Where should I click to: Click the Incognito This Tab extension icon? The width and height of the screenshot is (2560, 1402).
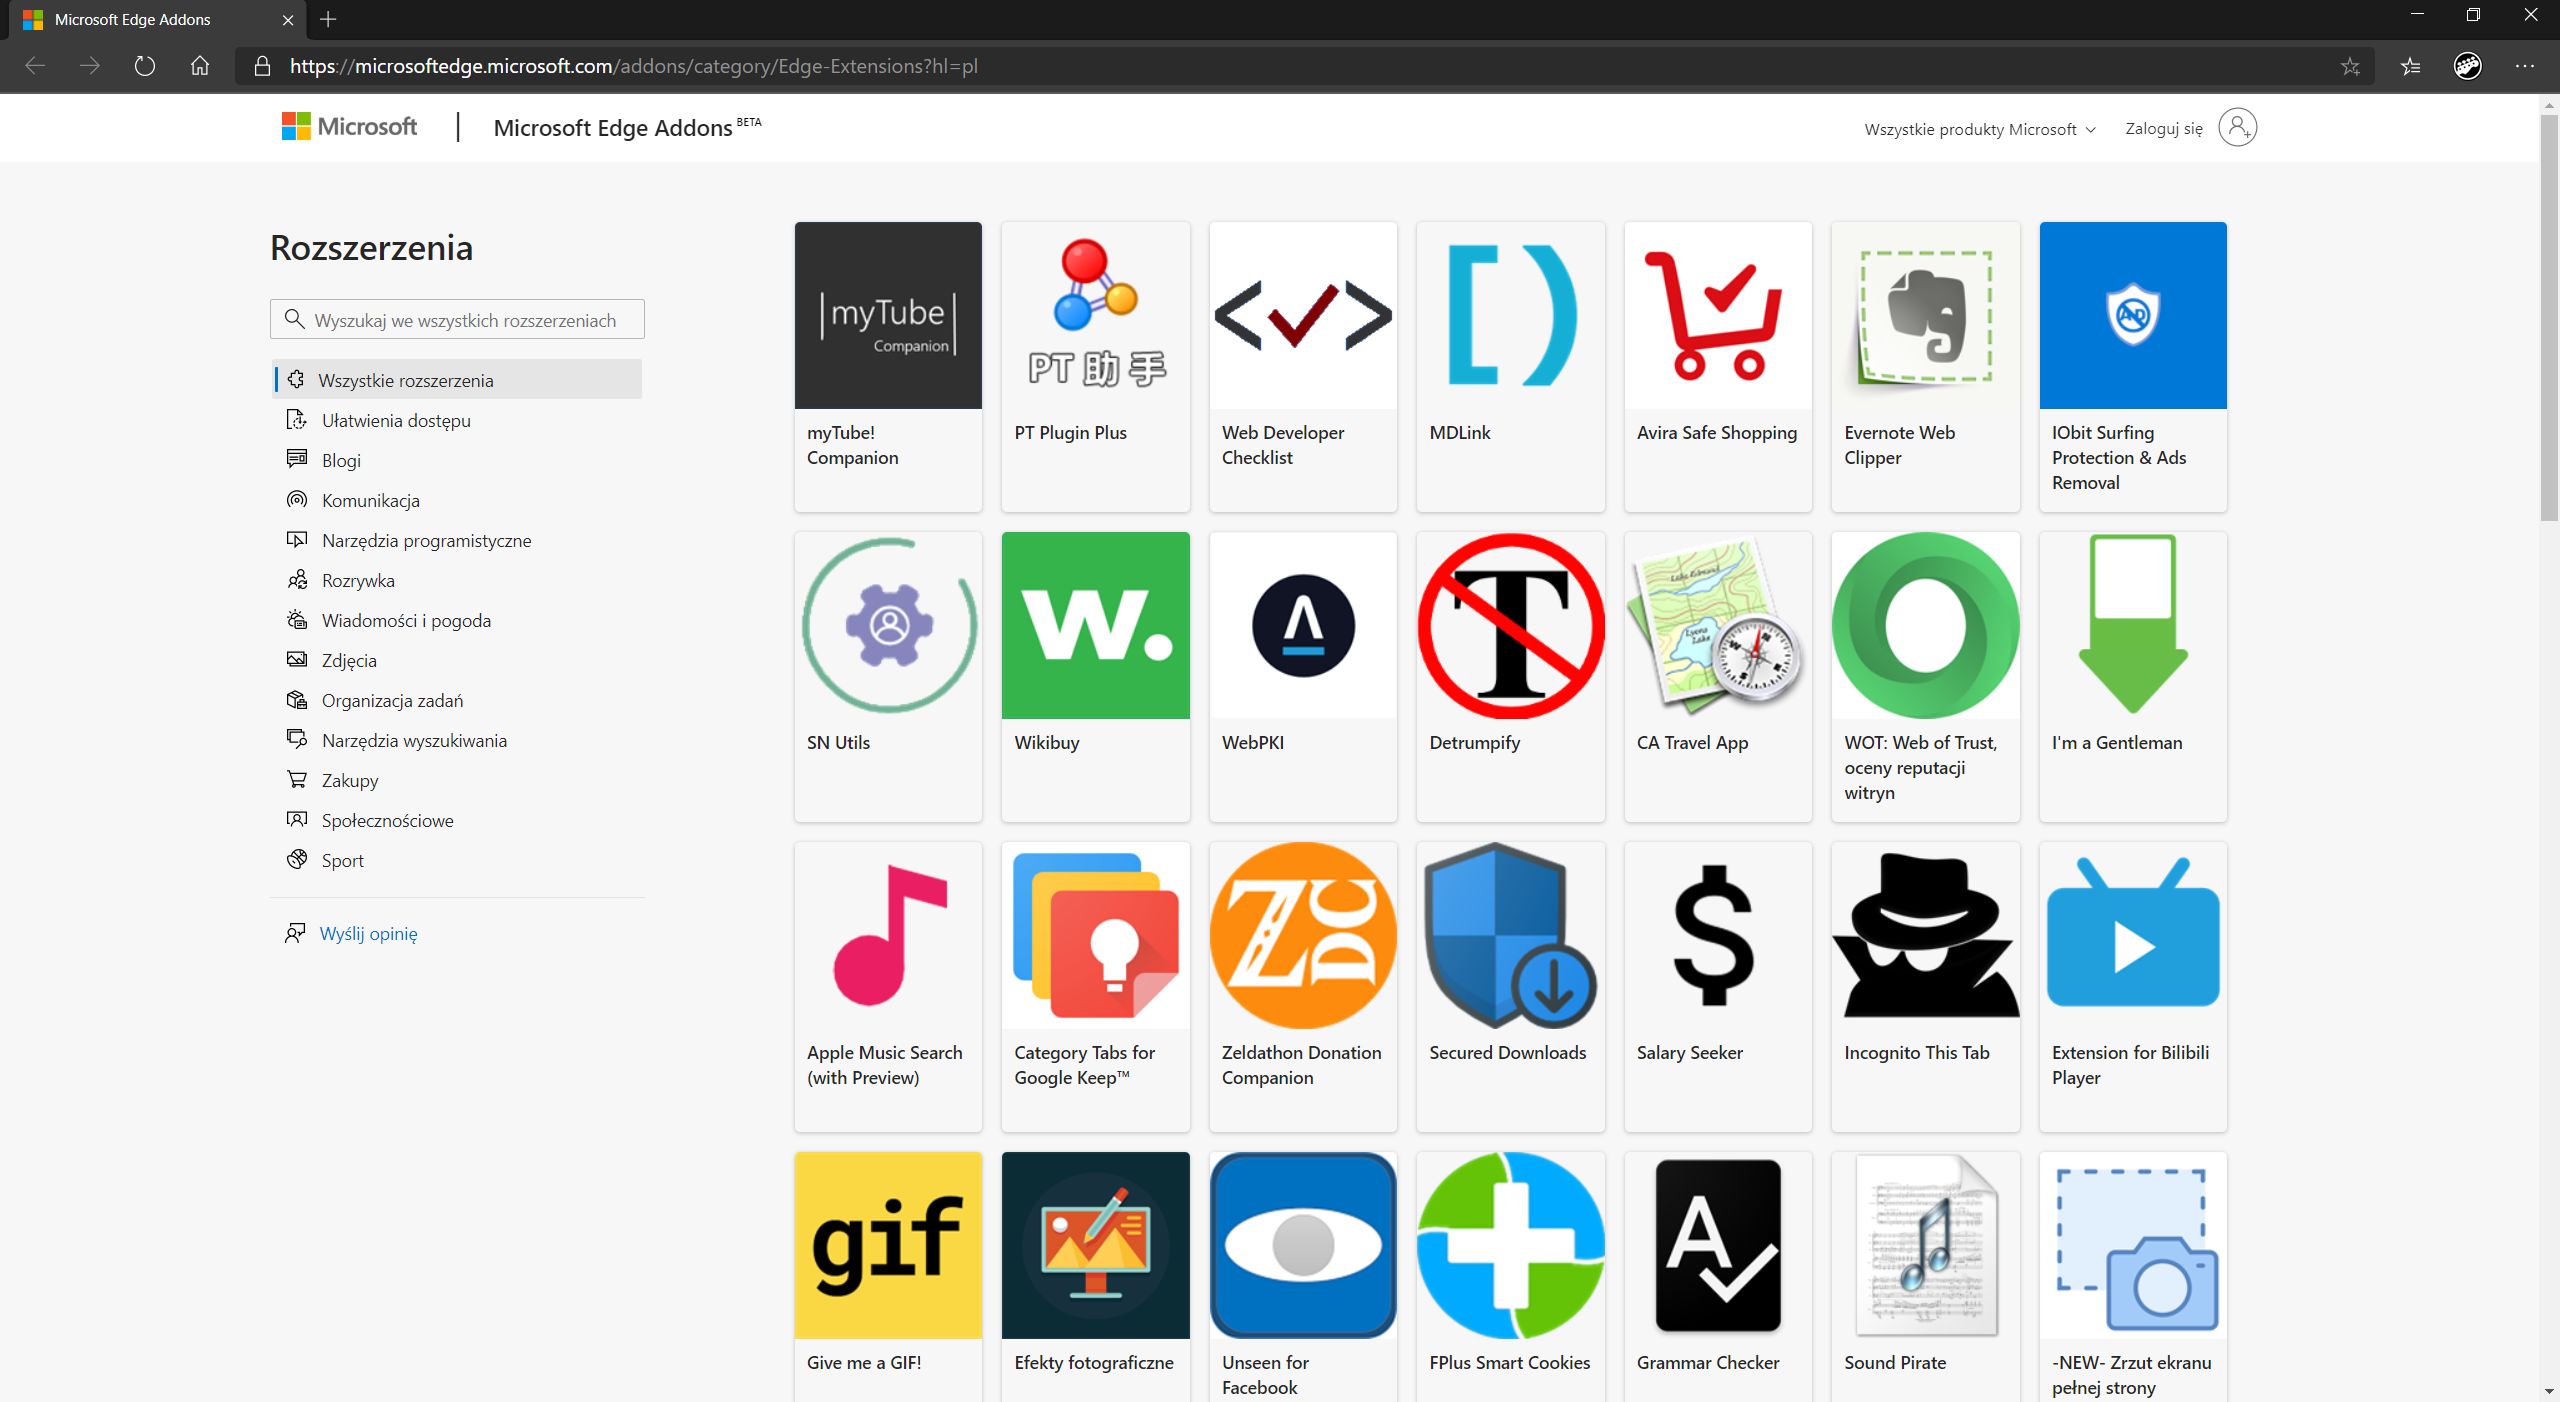(1924, 935)
